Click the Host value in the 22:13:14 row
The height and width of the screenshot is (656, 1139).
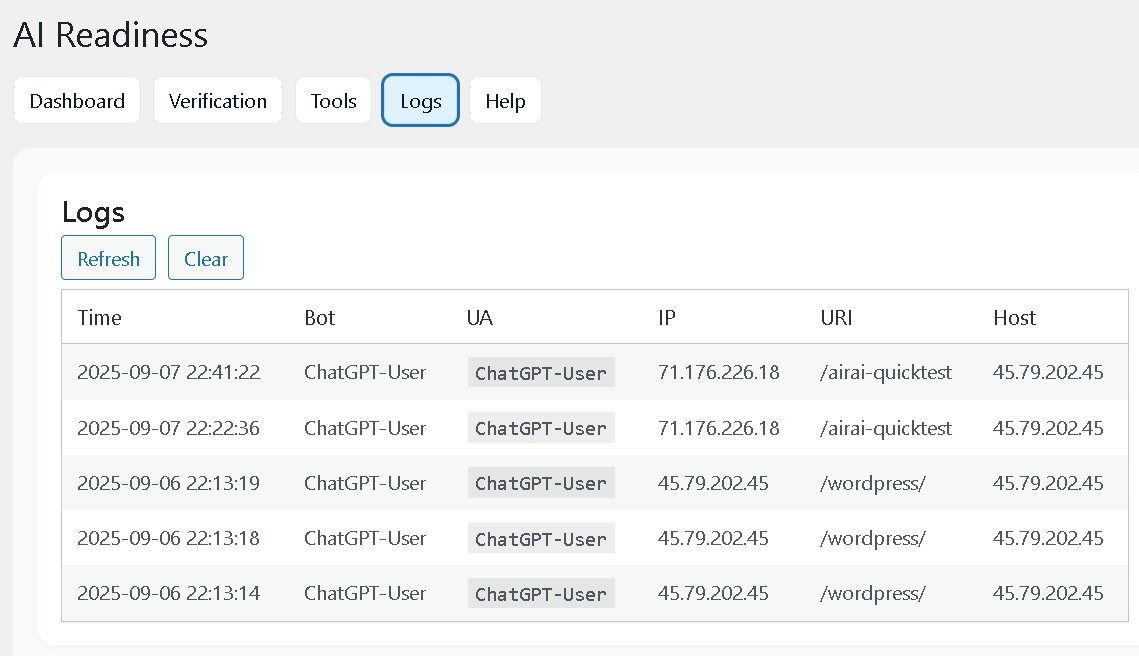click(x=1048, y=593)
